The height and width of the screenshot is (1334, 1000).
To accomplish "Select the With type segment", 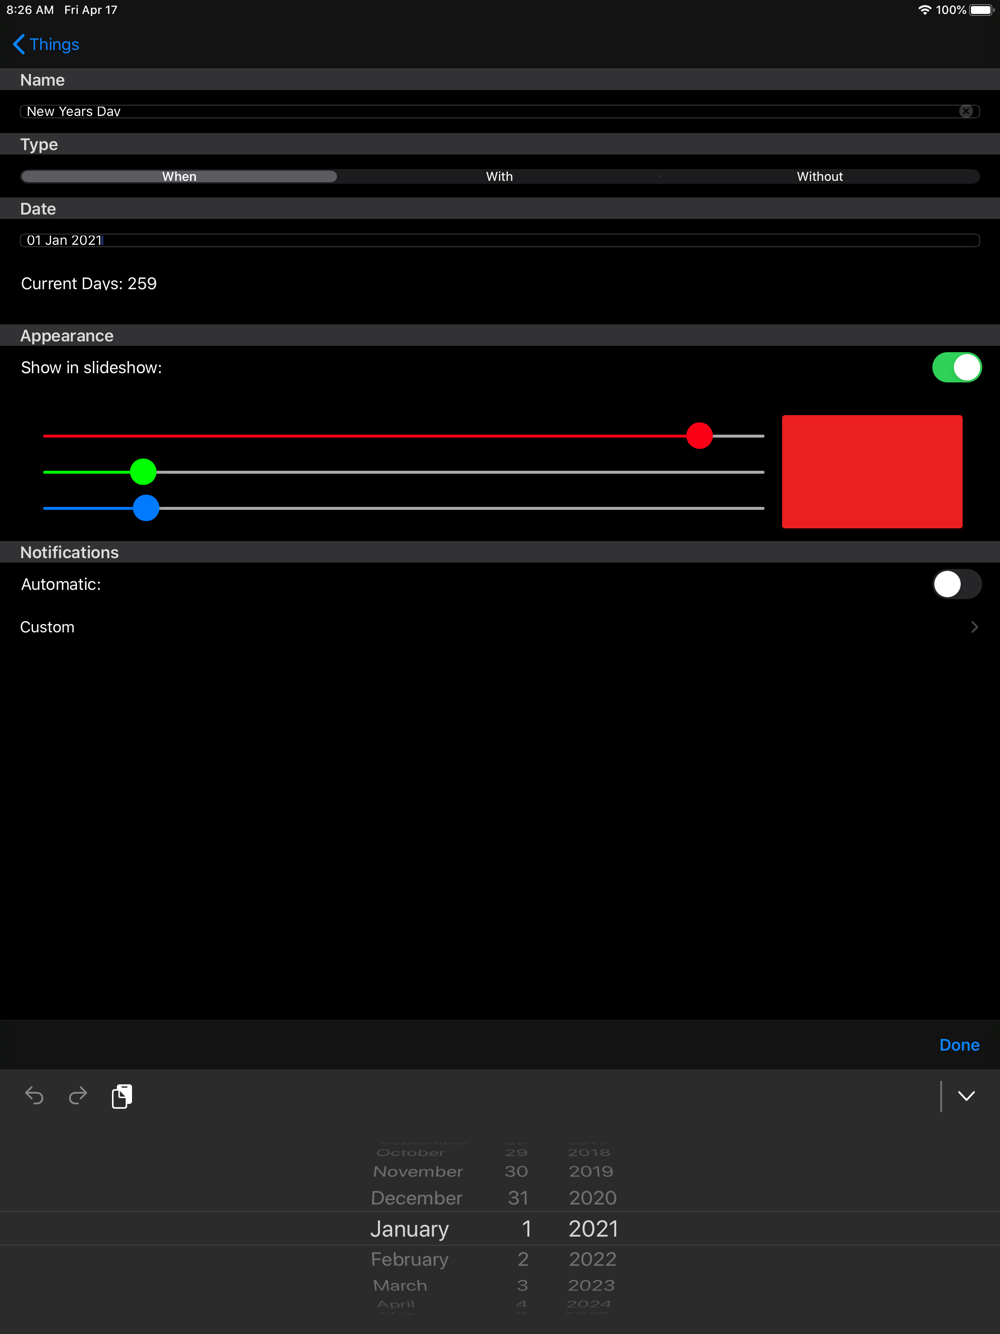I will click(499, 176).
